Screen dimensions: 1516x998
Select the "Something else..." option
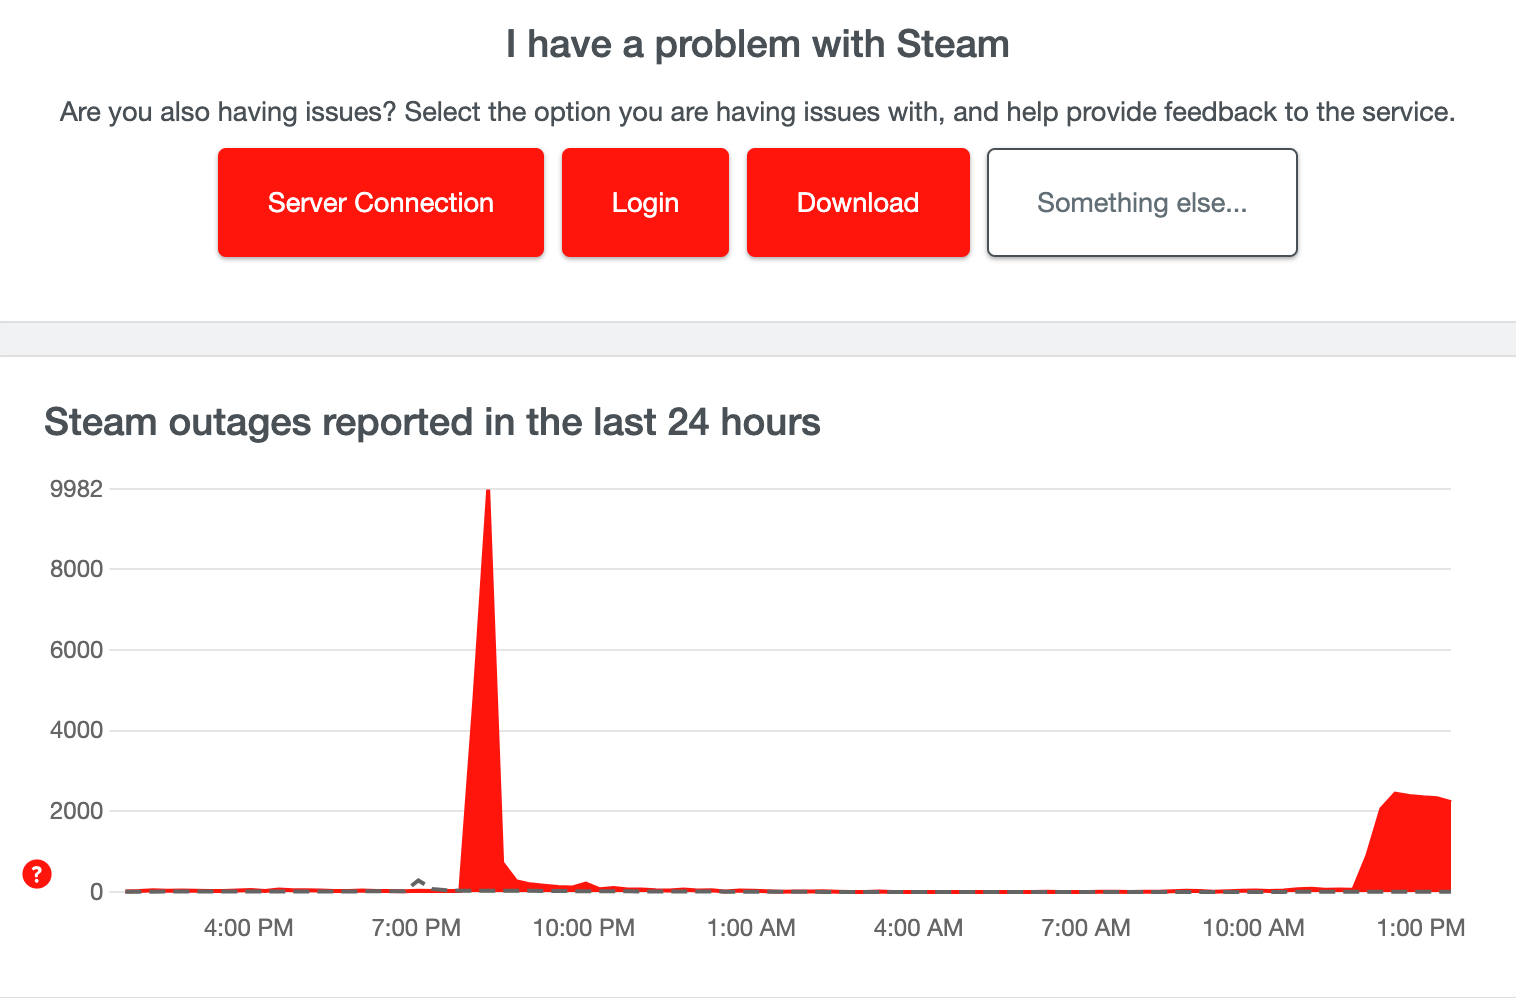(1141, 202)
